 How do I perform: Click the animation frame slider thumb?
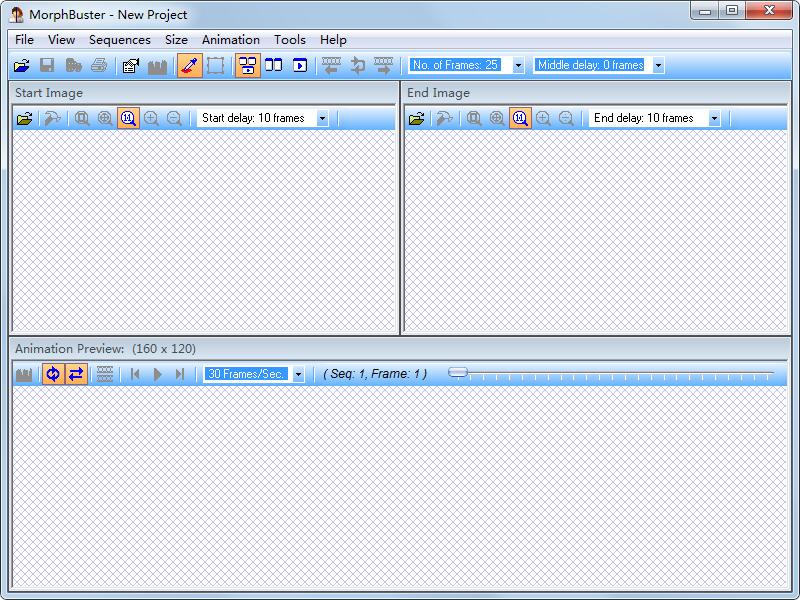coord(458,372)
